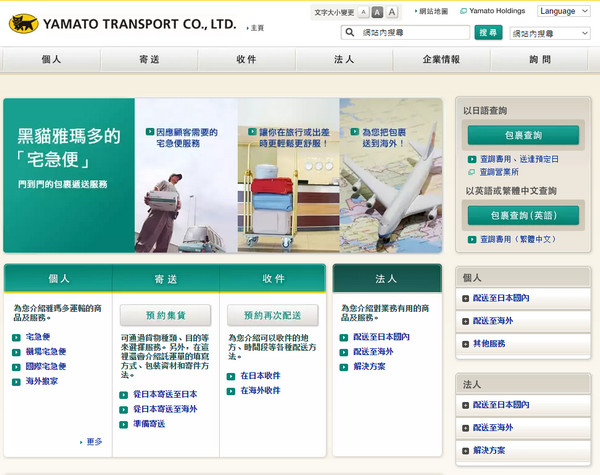Select the medium font size A icon
Screen dimensions: 600x475
[377, 12]
